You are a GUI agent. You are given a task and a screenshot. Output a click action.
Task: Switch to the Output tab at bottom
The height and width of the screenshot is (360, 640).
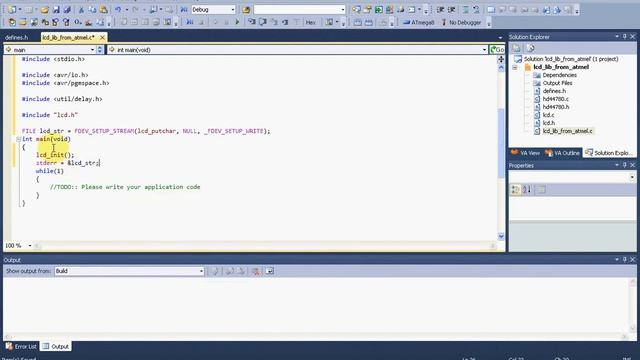56,347
